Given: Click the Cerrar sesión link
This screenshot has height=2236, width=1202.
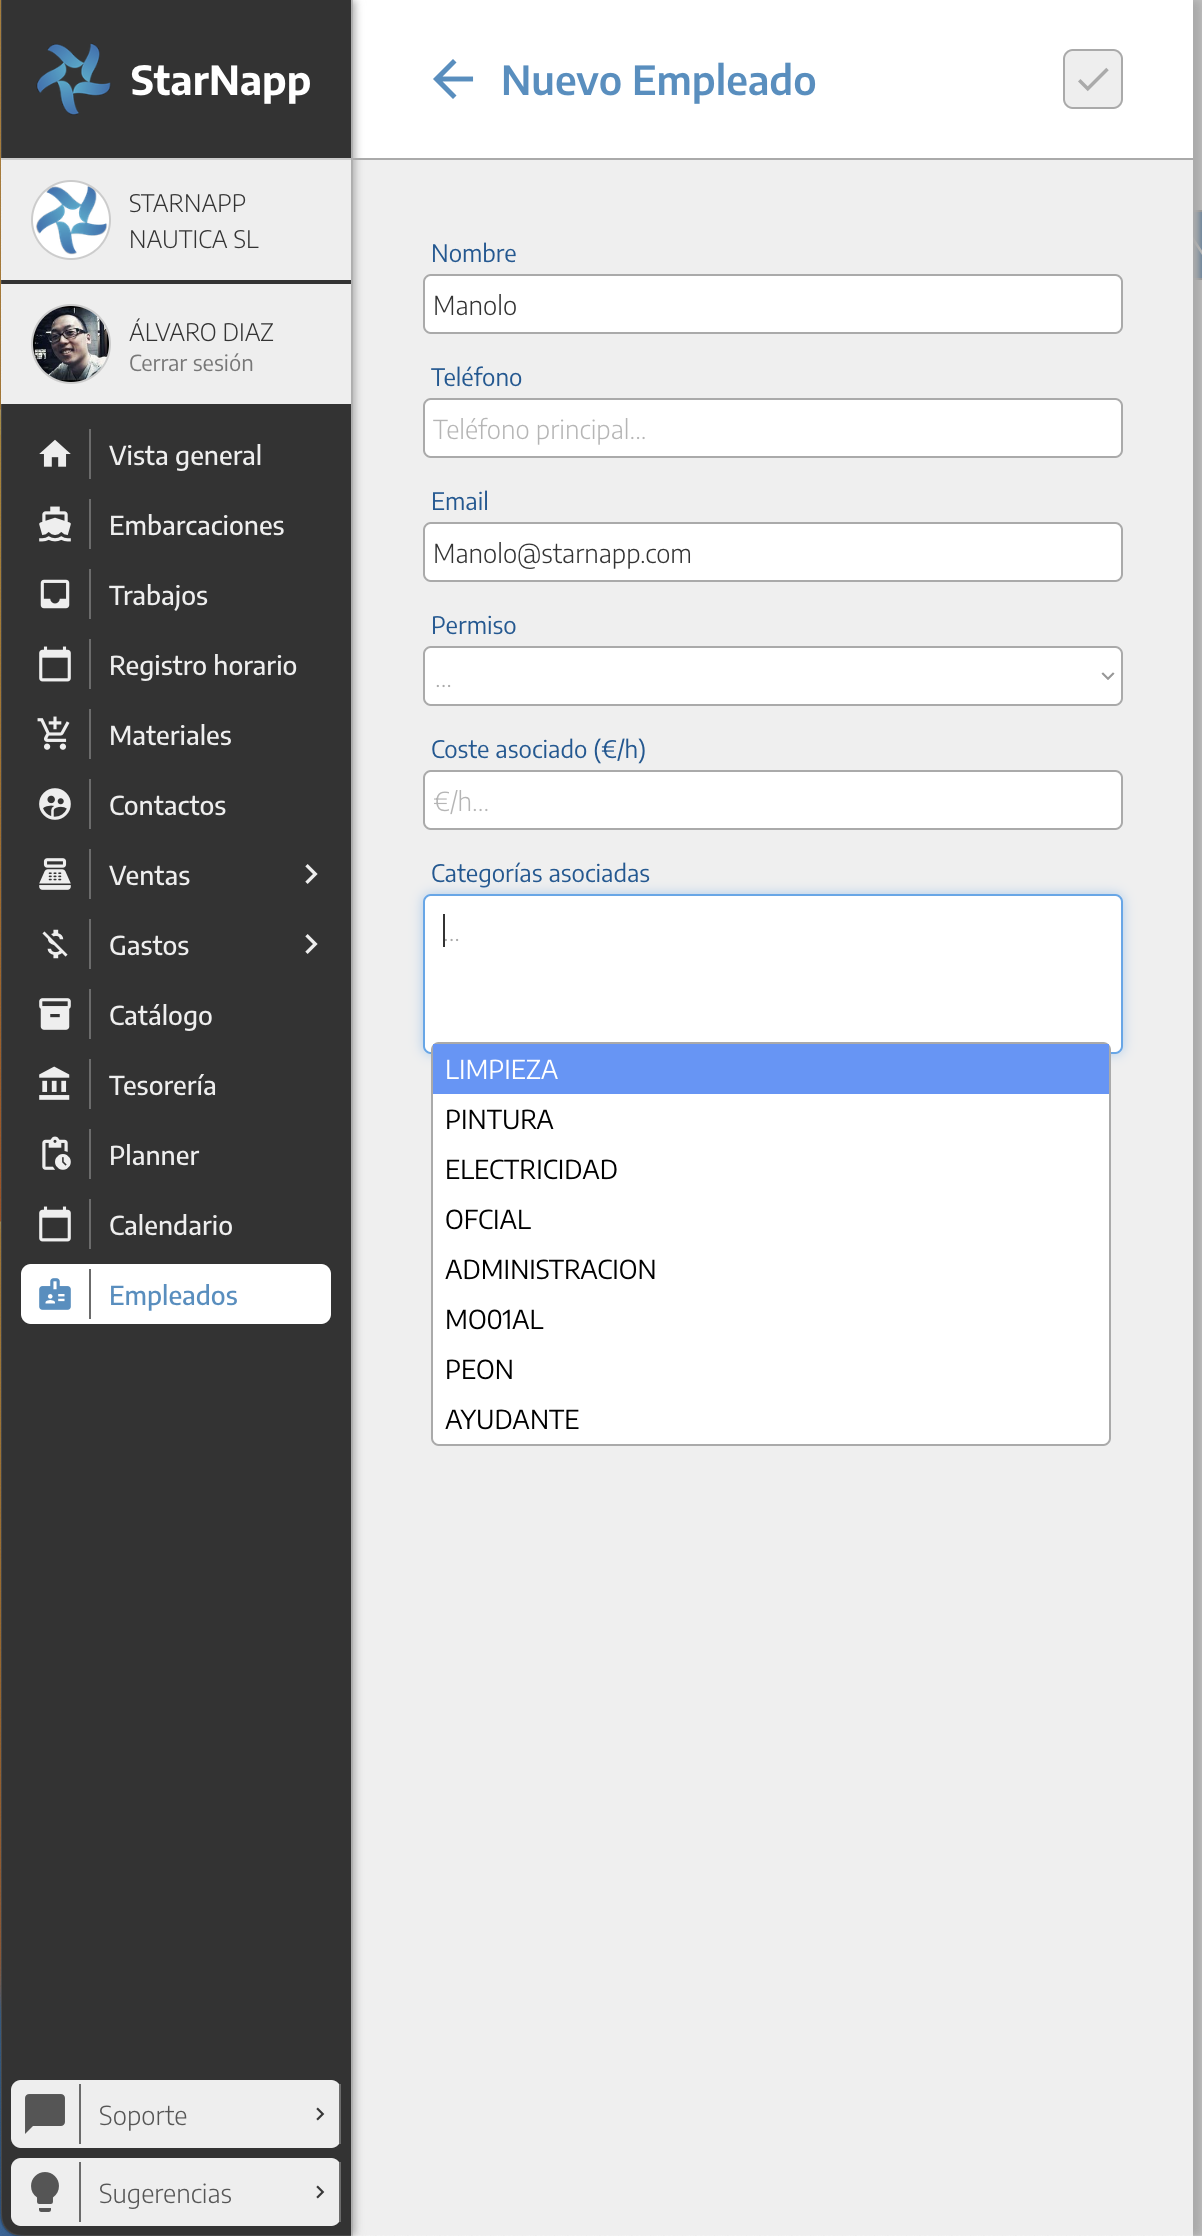Looking at the screenshot, I should [x=191, y=364].
